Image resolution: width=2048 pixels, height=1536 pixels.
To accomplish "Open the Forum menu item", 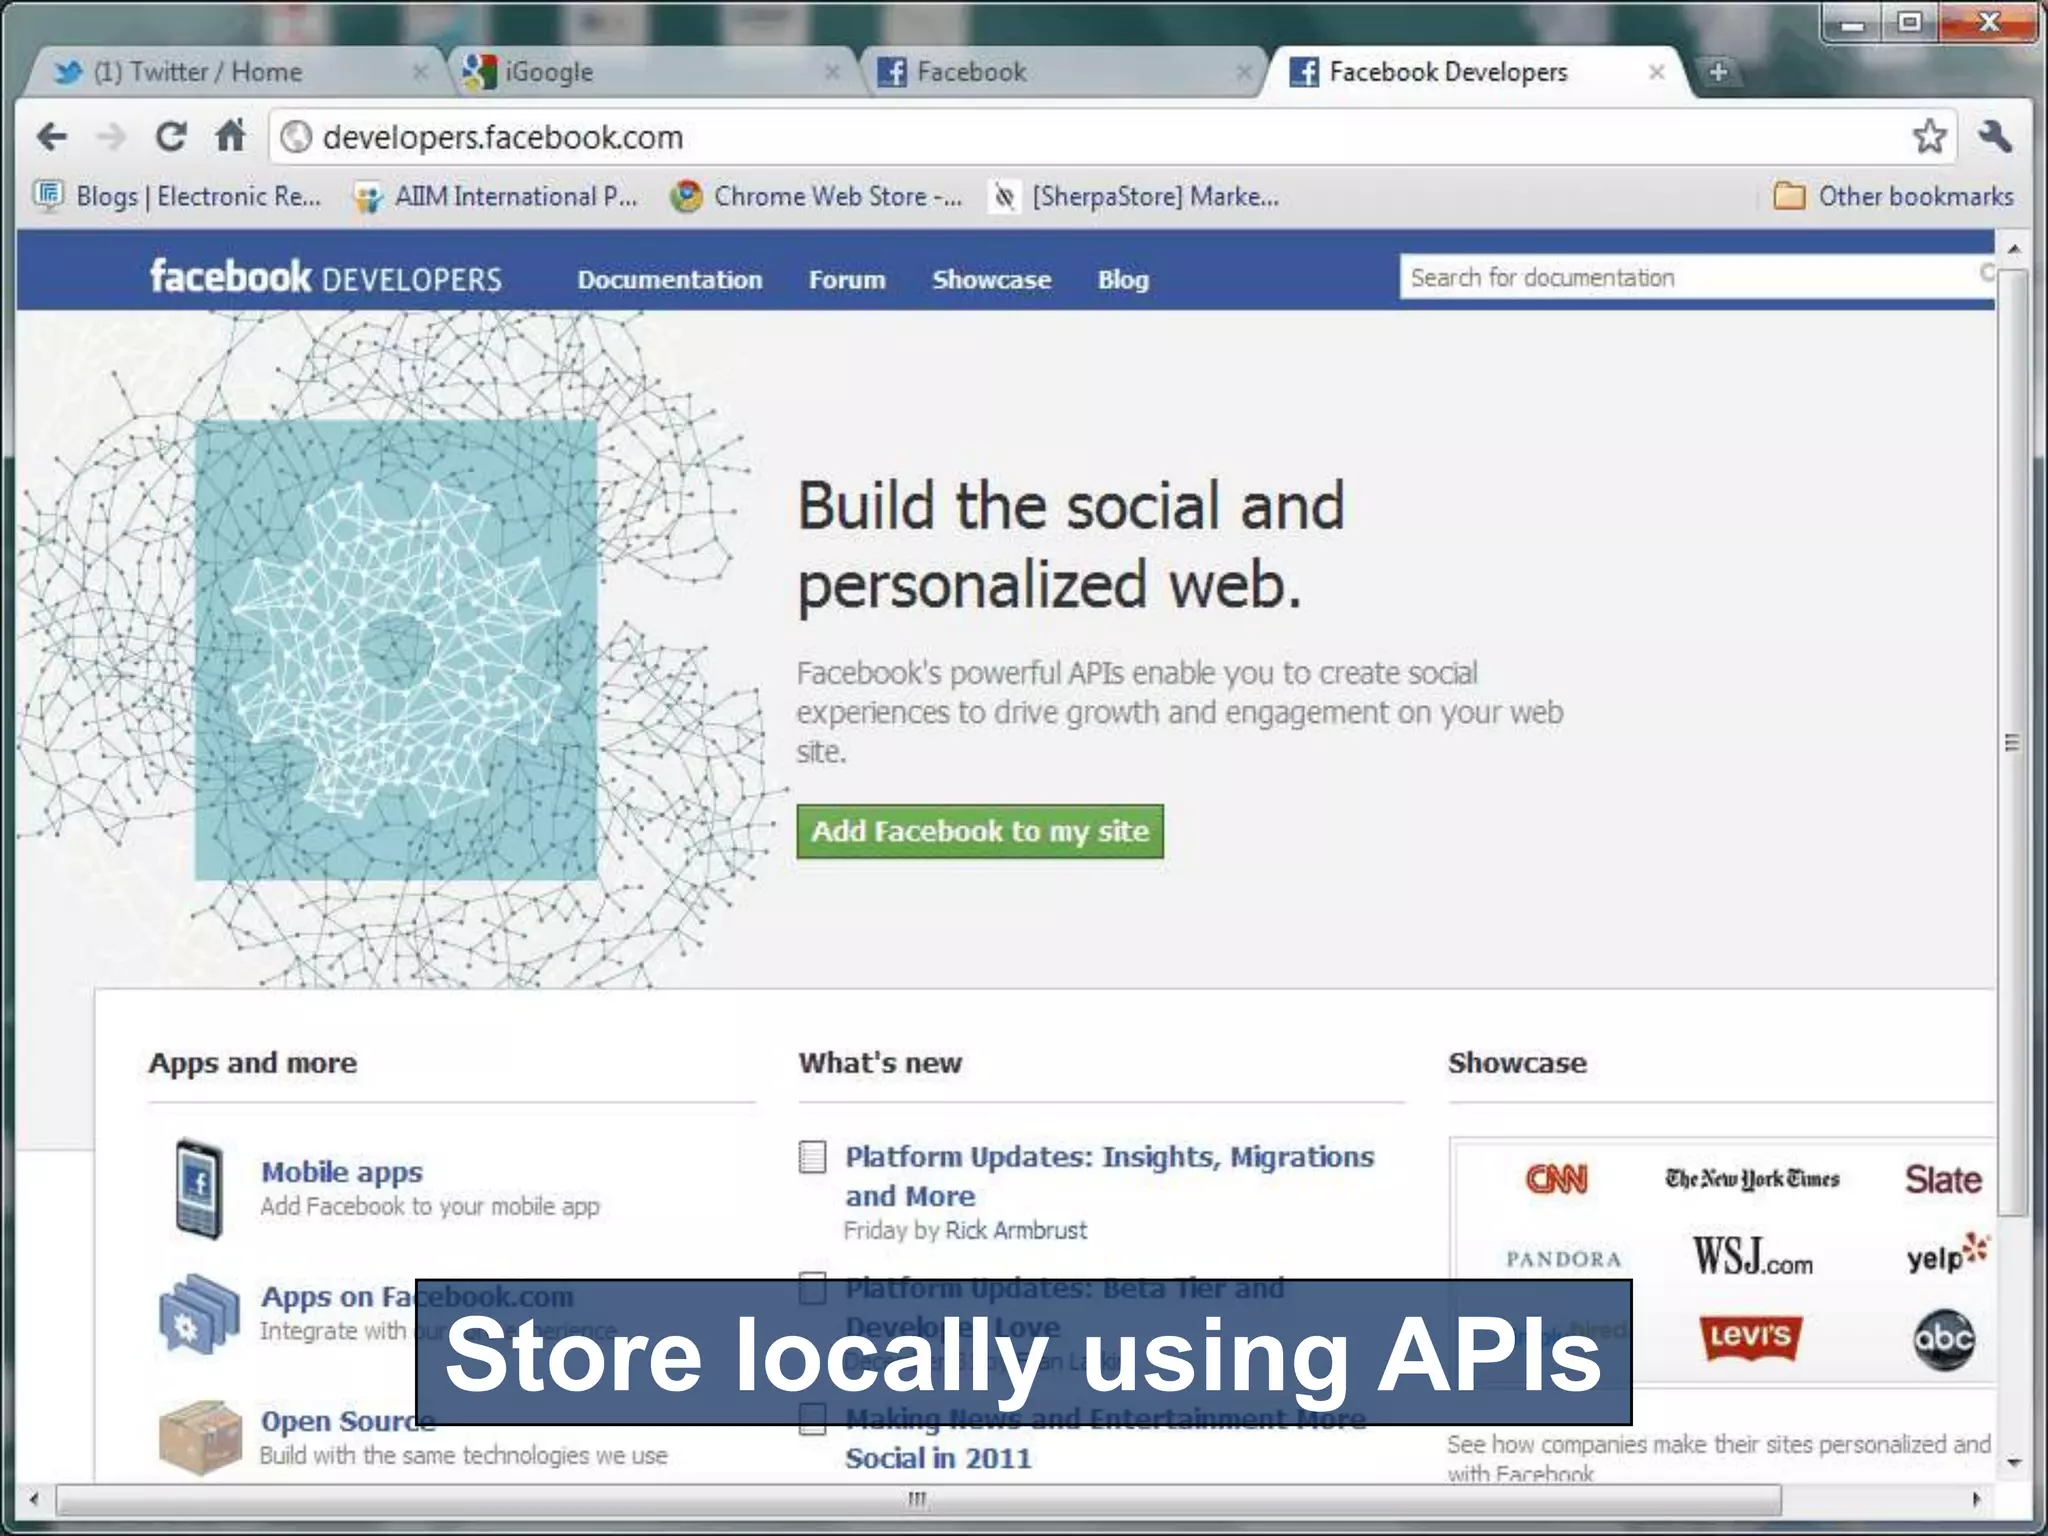I will tap(847, 279).
